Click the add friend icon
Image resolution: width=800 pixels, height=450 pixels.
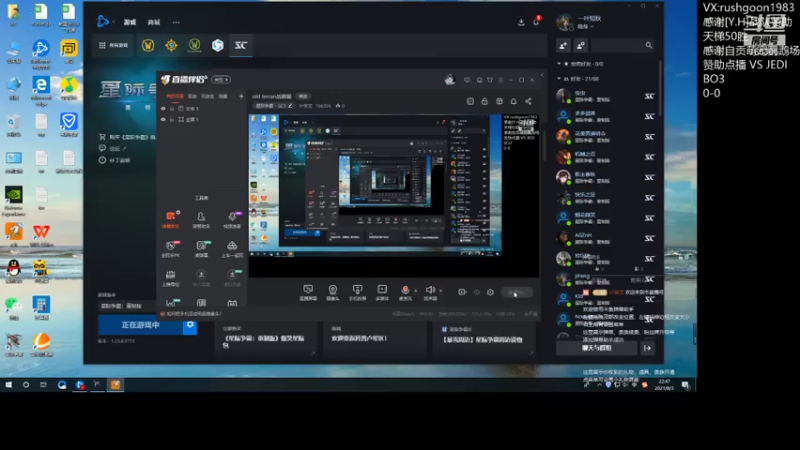[563, 45]
